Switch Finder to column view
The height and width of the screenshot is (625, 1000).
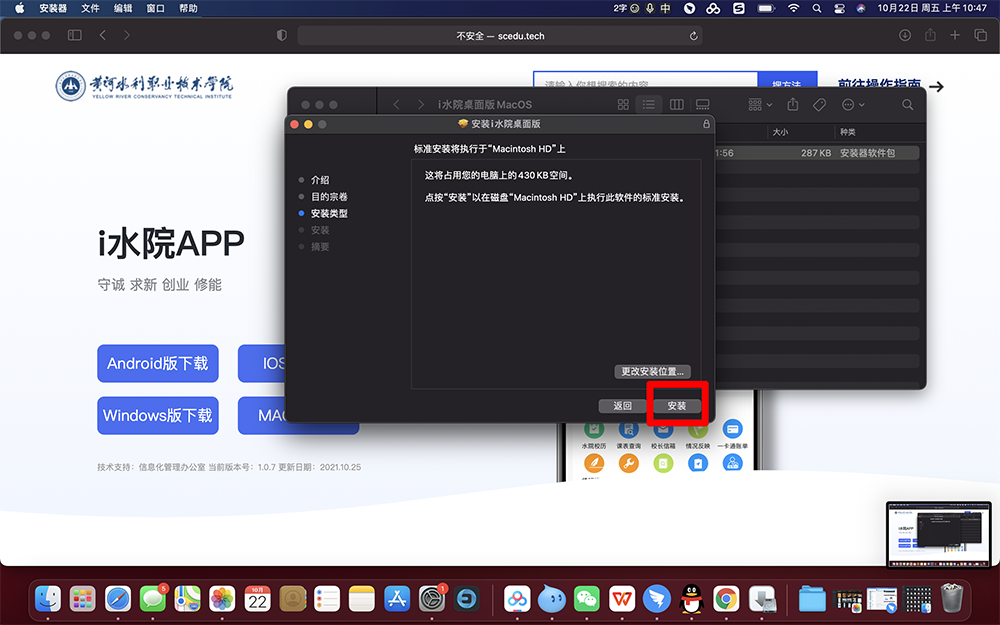click(x=676, y=105)
